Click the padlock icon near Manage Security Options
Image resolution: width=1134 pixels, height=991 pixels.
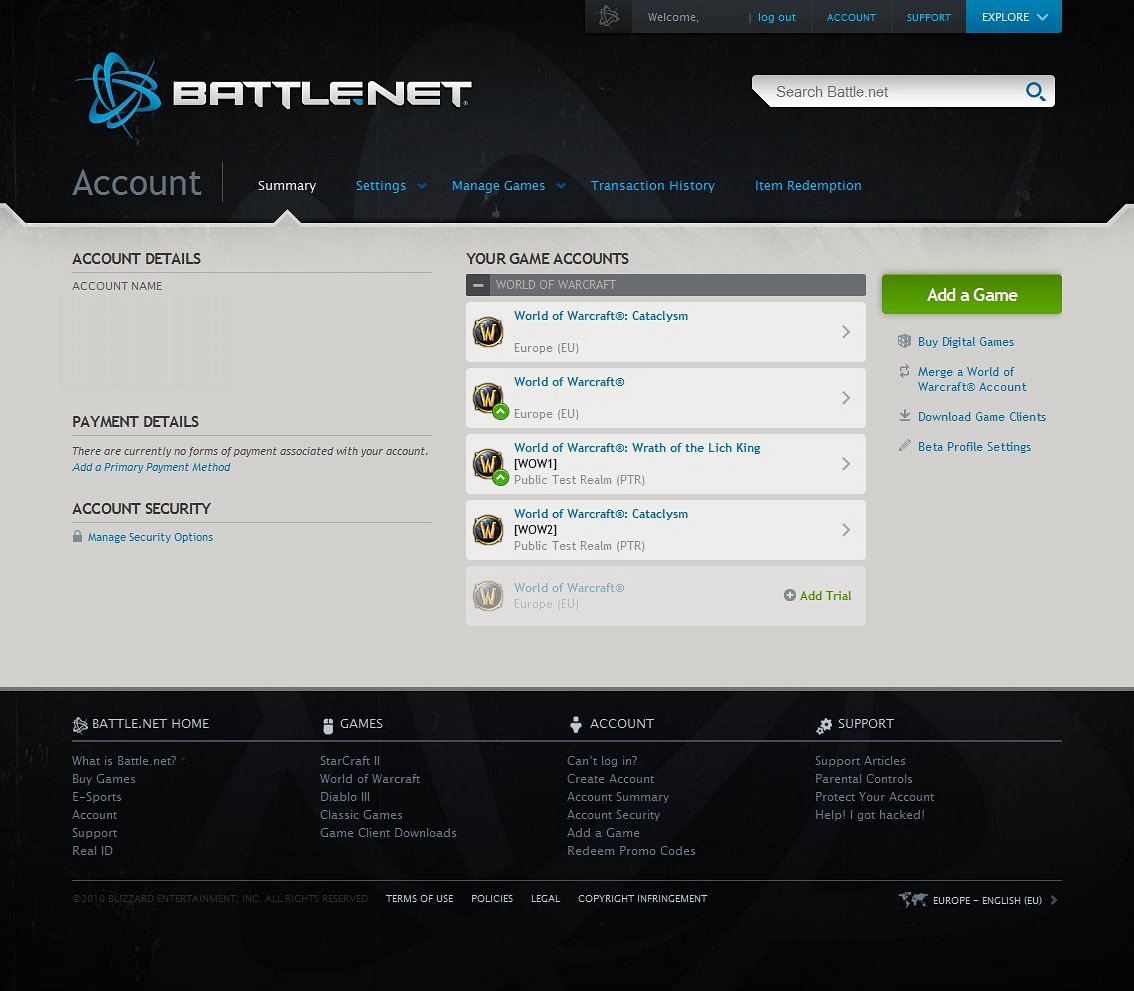tap(77, 536)
